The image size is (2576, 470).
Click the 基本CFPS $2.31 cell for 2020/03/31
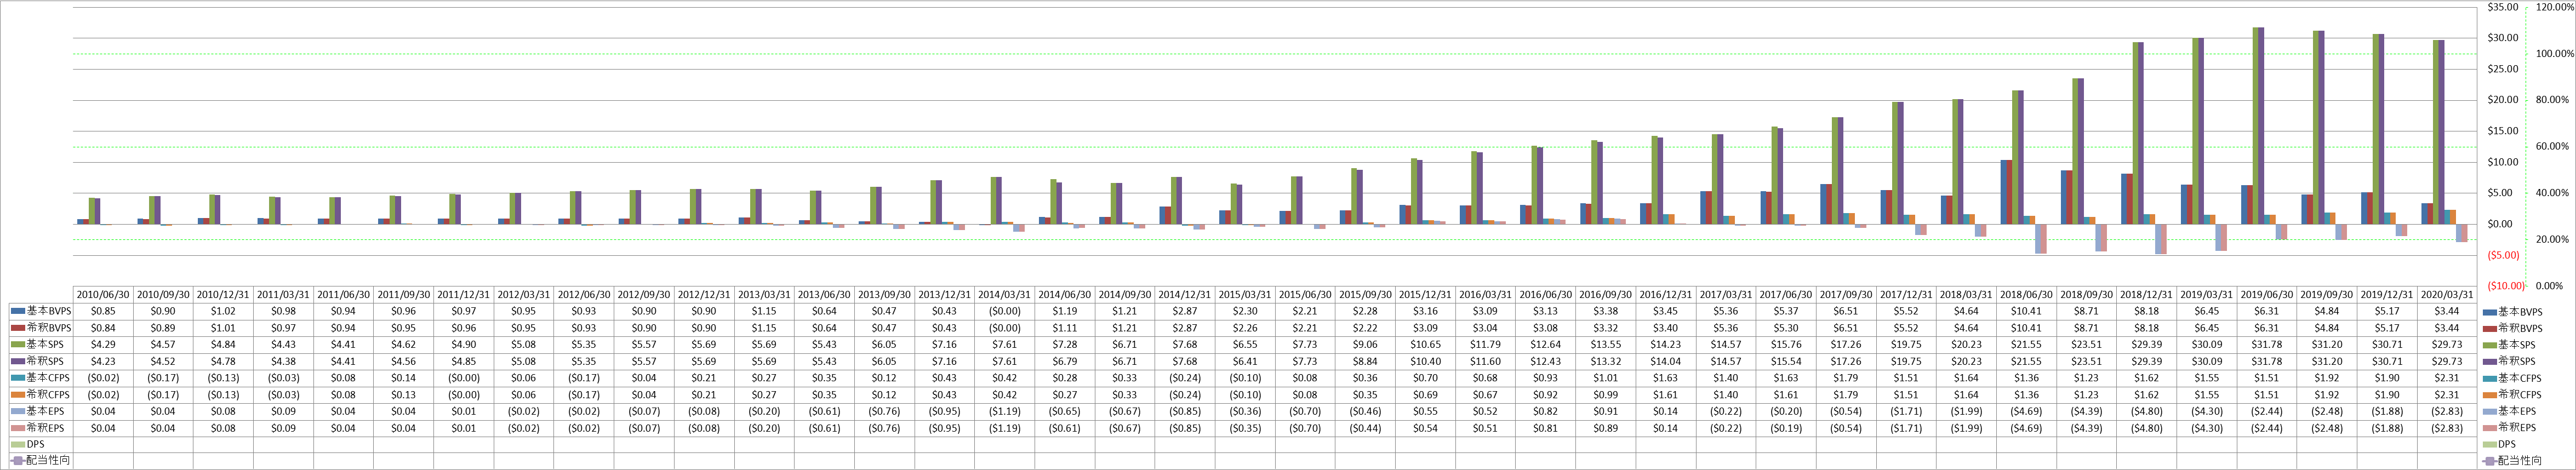pos(2447,378)
